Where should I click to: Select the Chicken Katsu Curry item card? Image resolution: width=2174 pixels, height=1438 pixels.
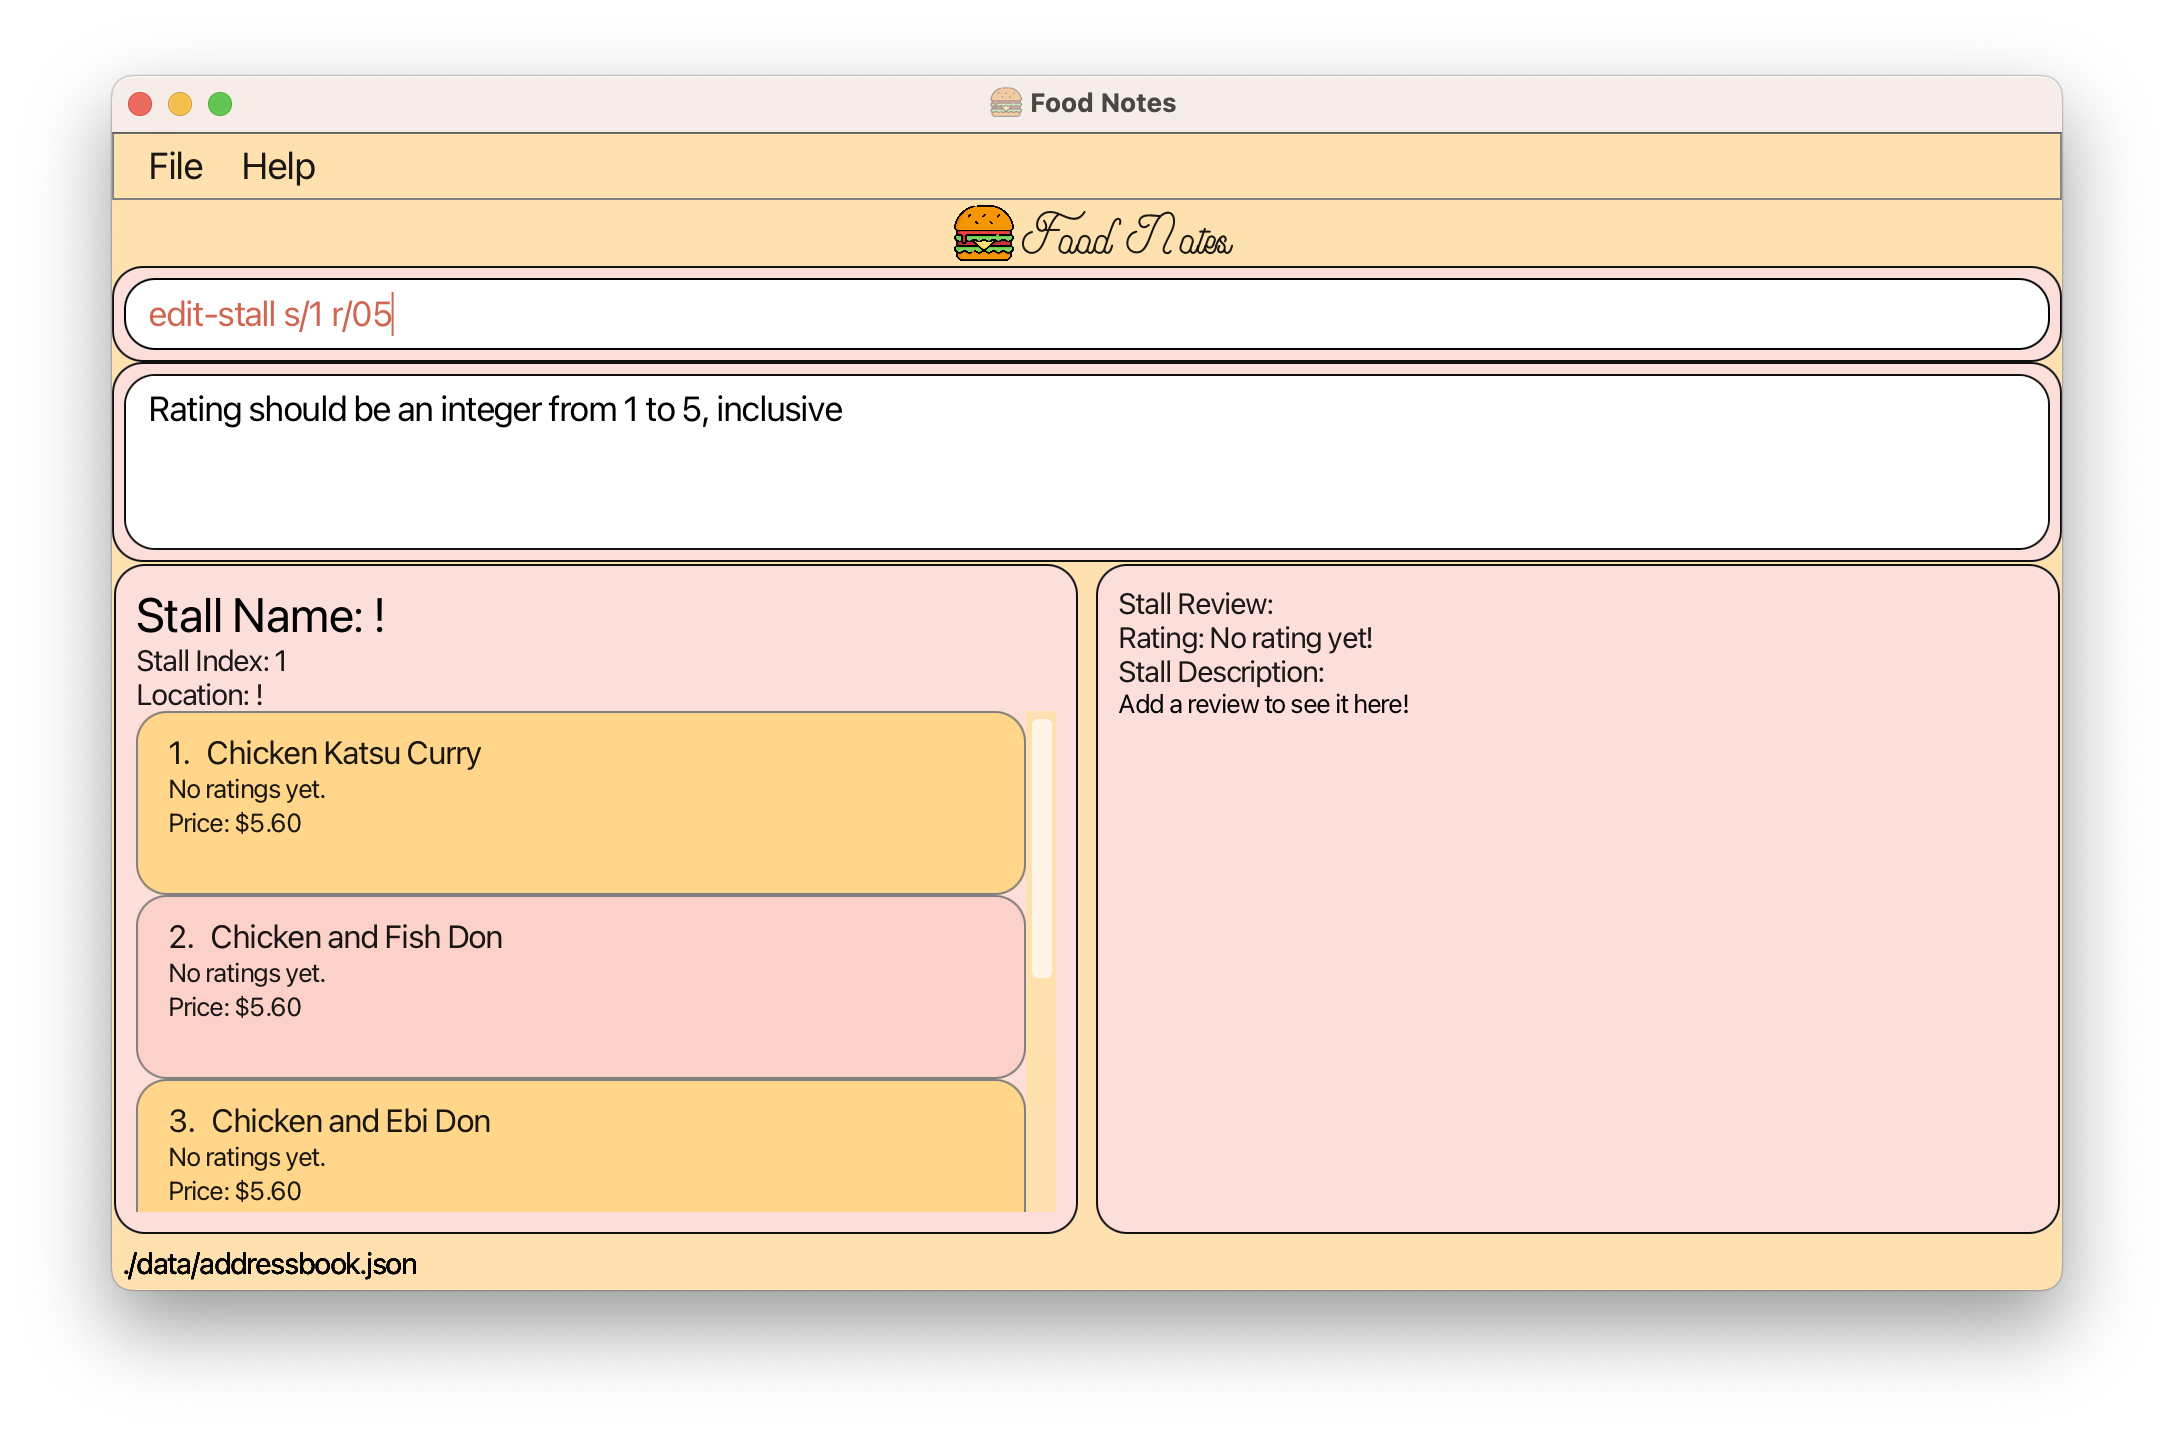[x=580, y=802]
